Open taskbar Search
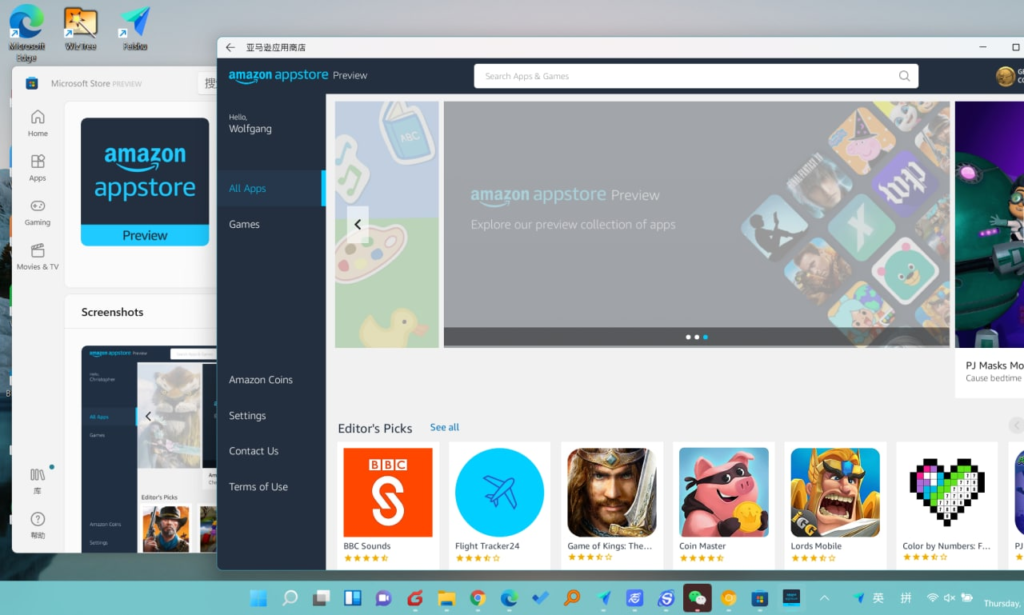Viewport: 1024px width, 615px height. point(290,598)
